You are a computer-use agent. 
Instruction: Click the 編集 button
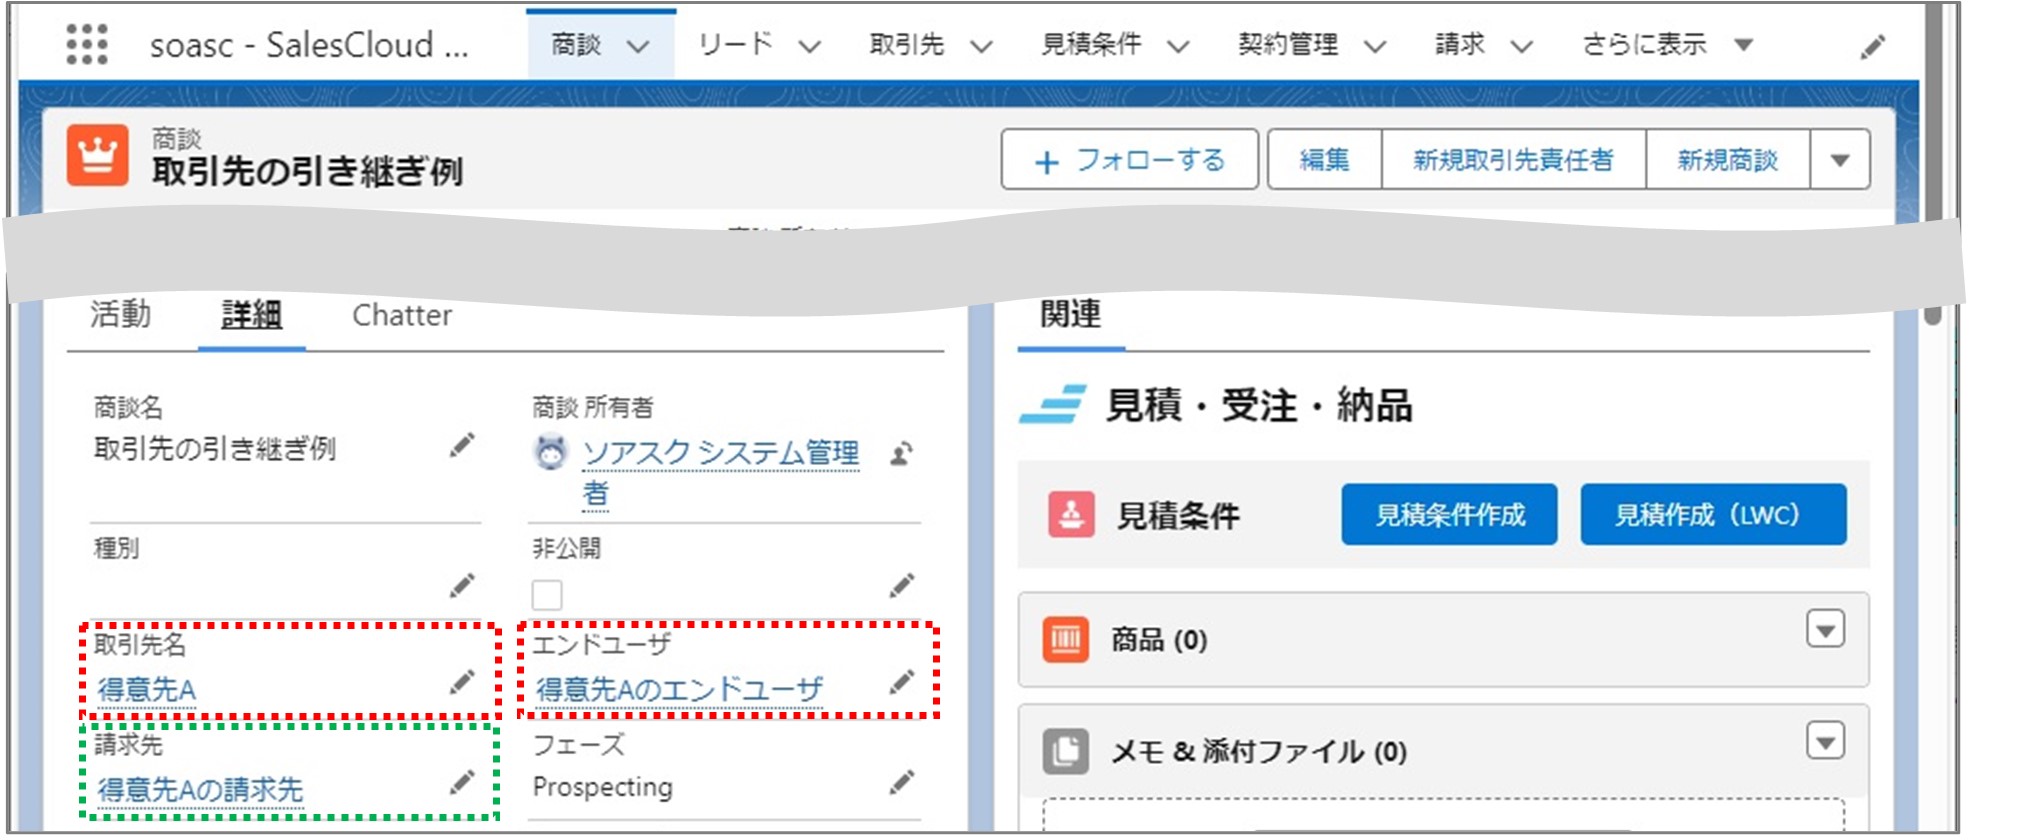coord(1325,160)
